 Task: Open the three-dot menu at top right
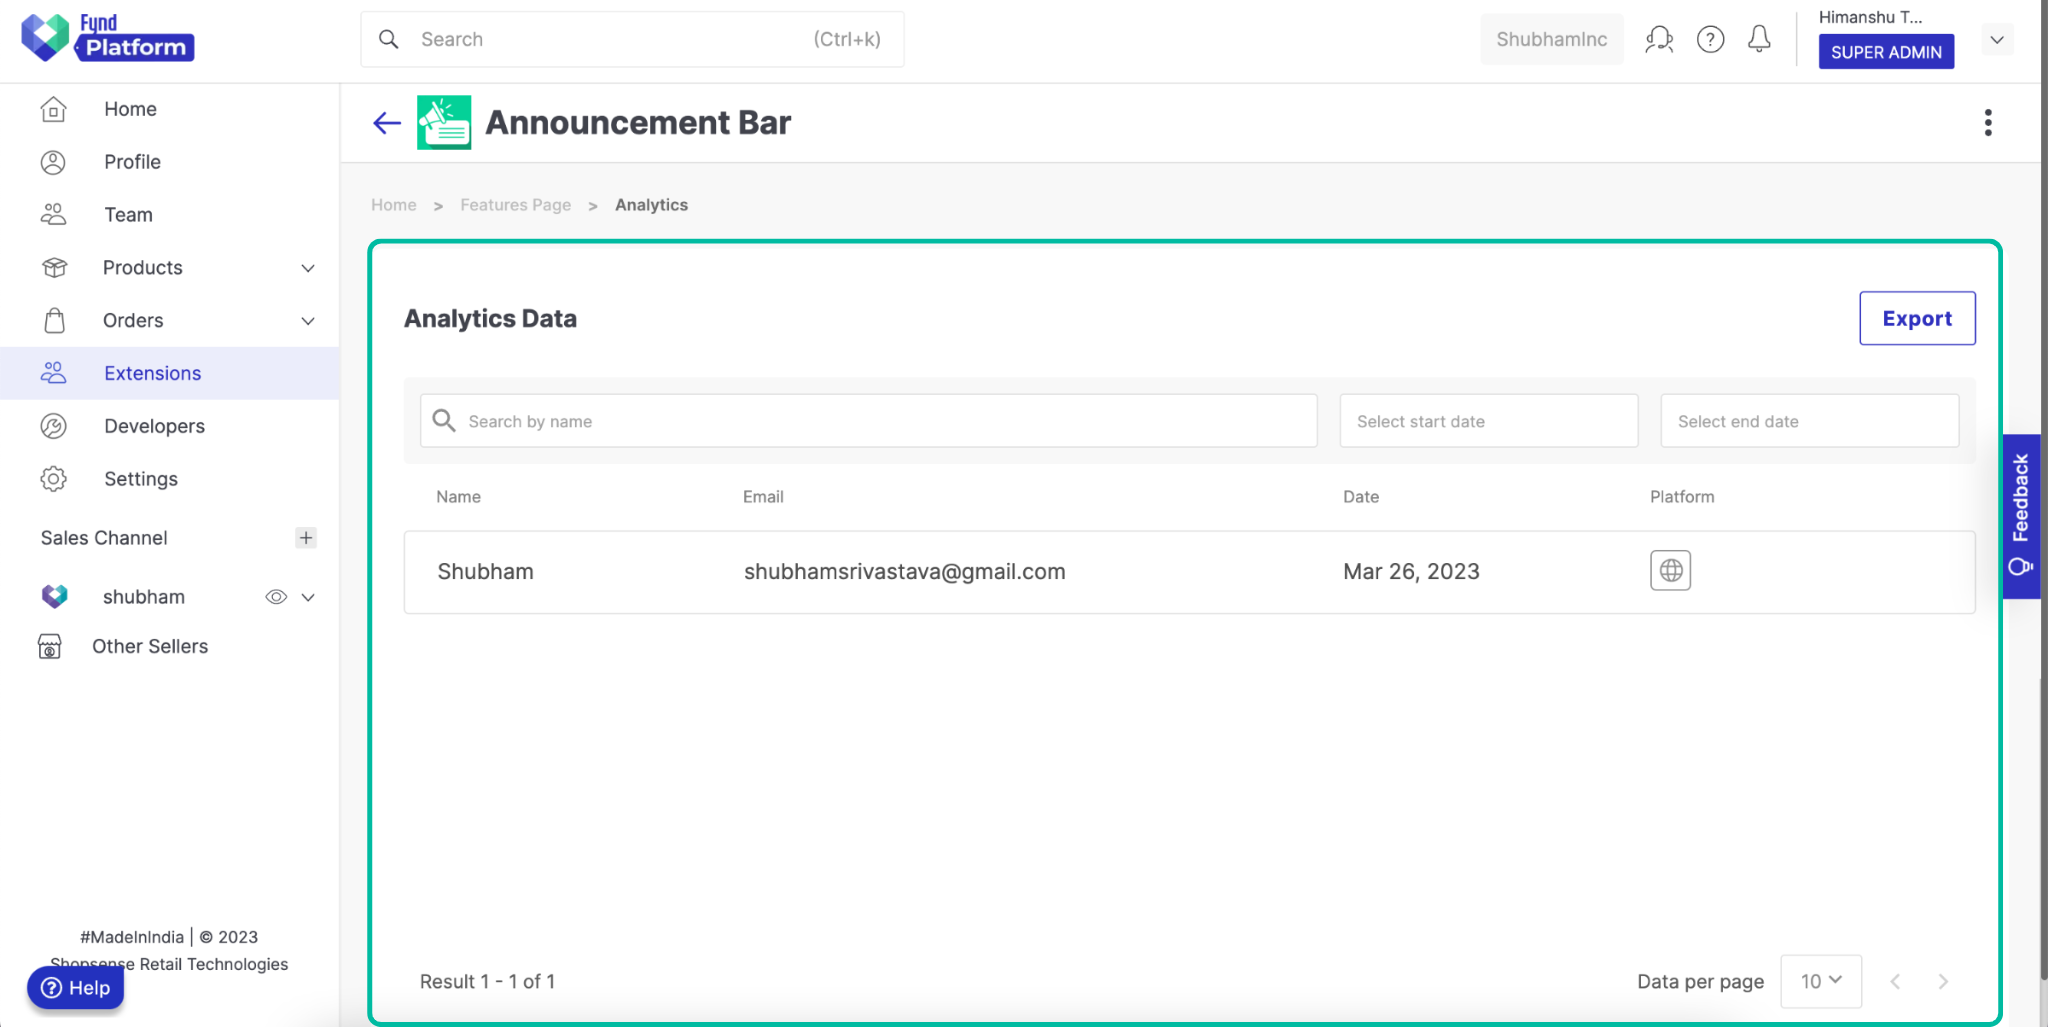click(1988, 122)
